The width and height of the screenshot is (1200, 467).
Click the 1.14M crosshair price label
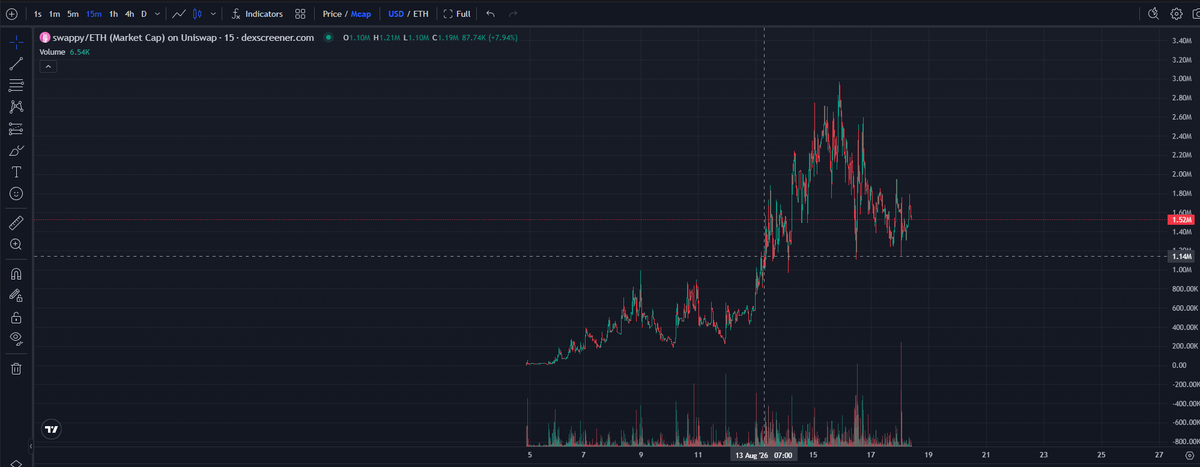point(1180,256)
